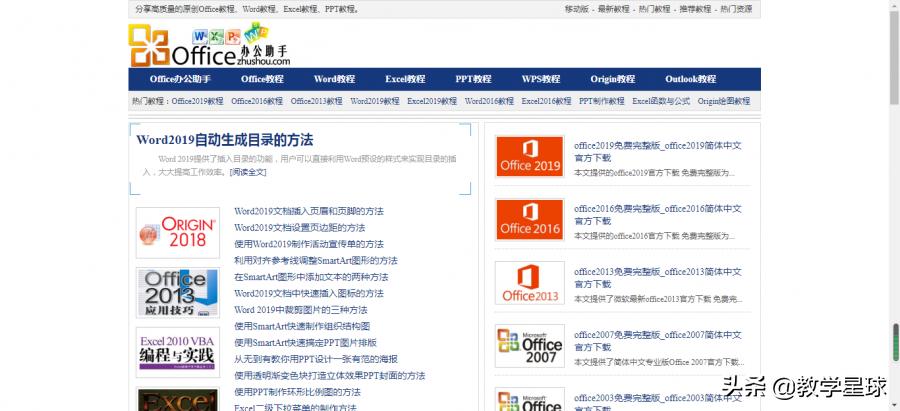Open Word2019文档设置页边距的方法 article
900x411 pixels.
(300, 228)
